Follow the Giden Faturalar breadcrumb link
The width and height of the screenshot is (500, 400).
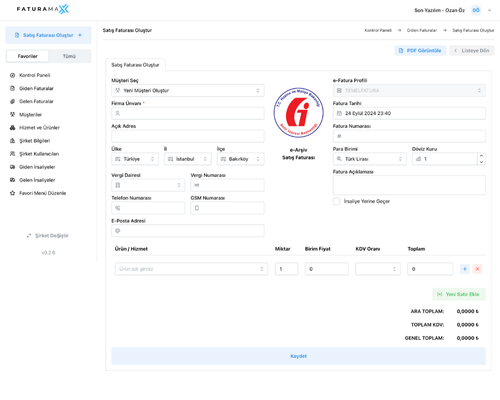pos(422,30)
